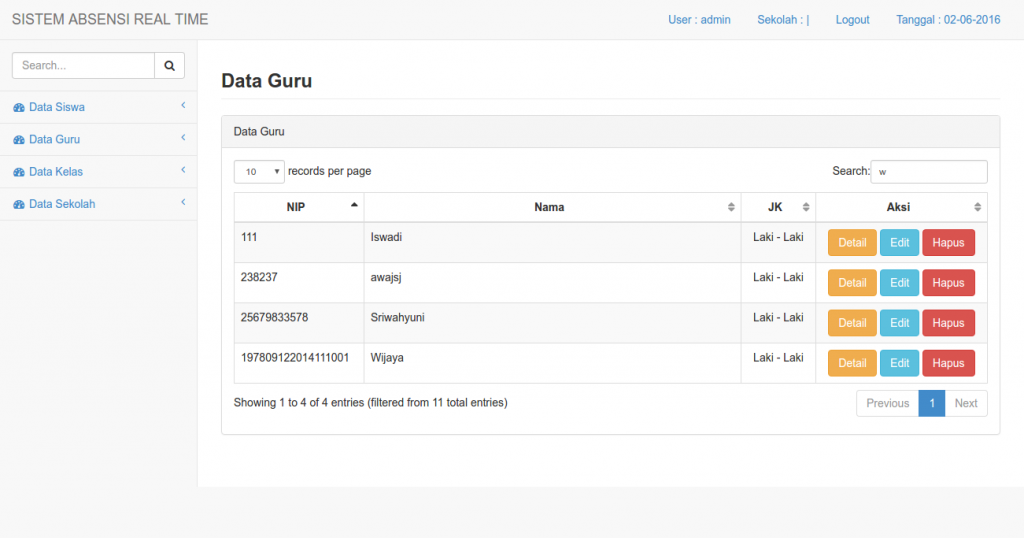Open the Data Guru sidebar menu
This screenshot has width=1024, height=538.
click(55, 140)
